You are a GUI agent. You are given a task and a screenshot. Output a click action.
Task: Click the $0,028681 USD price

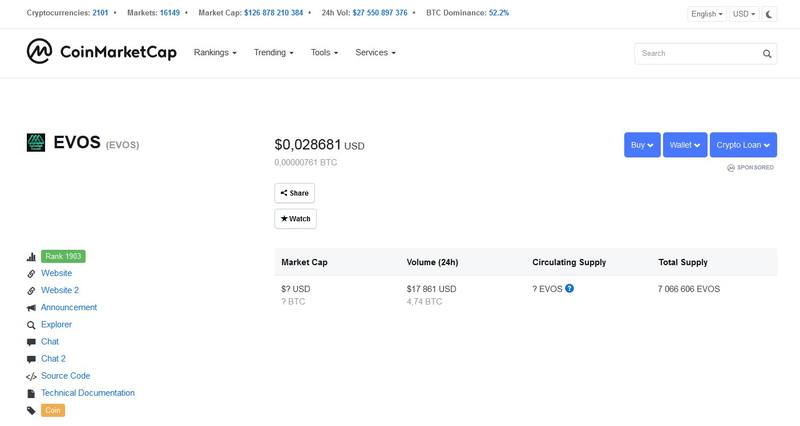319,145
